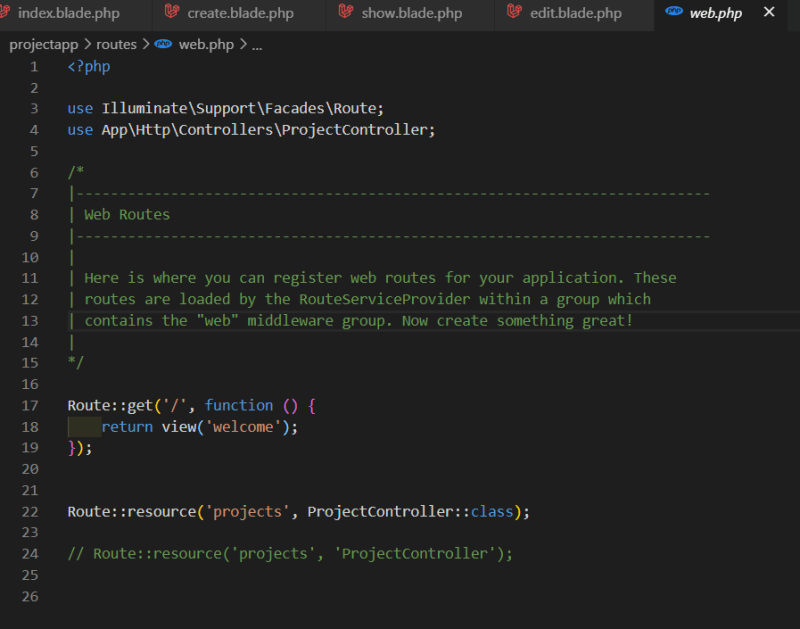Click the '*/' comment end on line 15

click(x=76, y=363)
